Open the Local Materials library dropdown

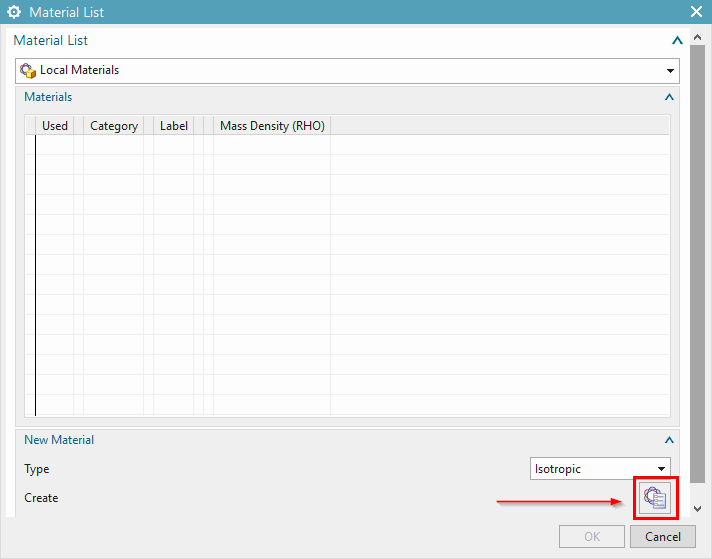click(670, 71)
